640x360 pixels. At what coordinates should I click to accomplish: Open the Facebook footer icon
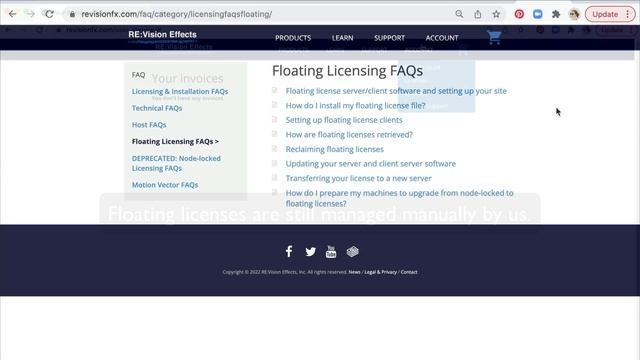289,251
